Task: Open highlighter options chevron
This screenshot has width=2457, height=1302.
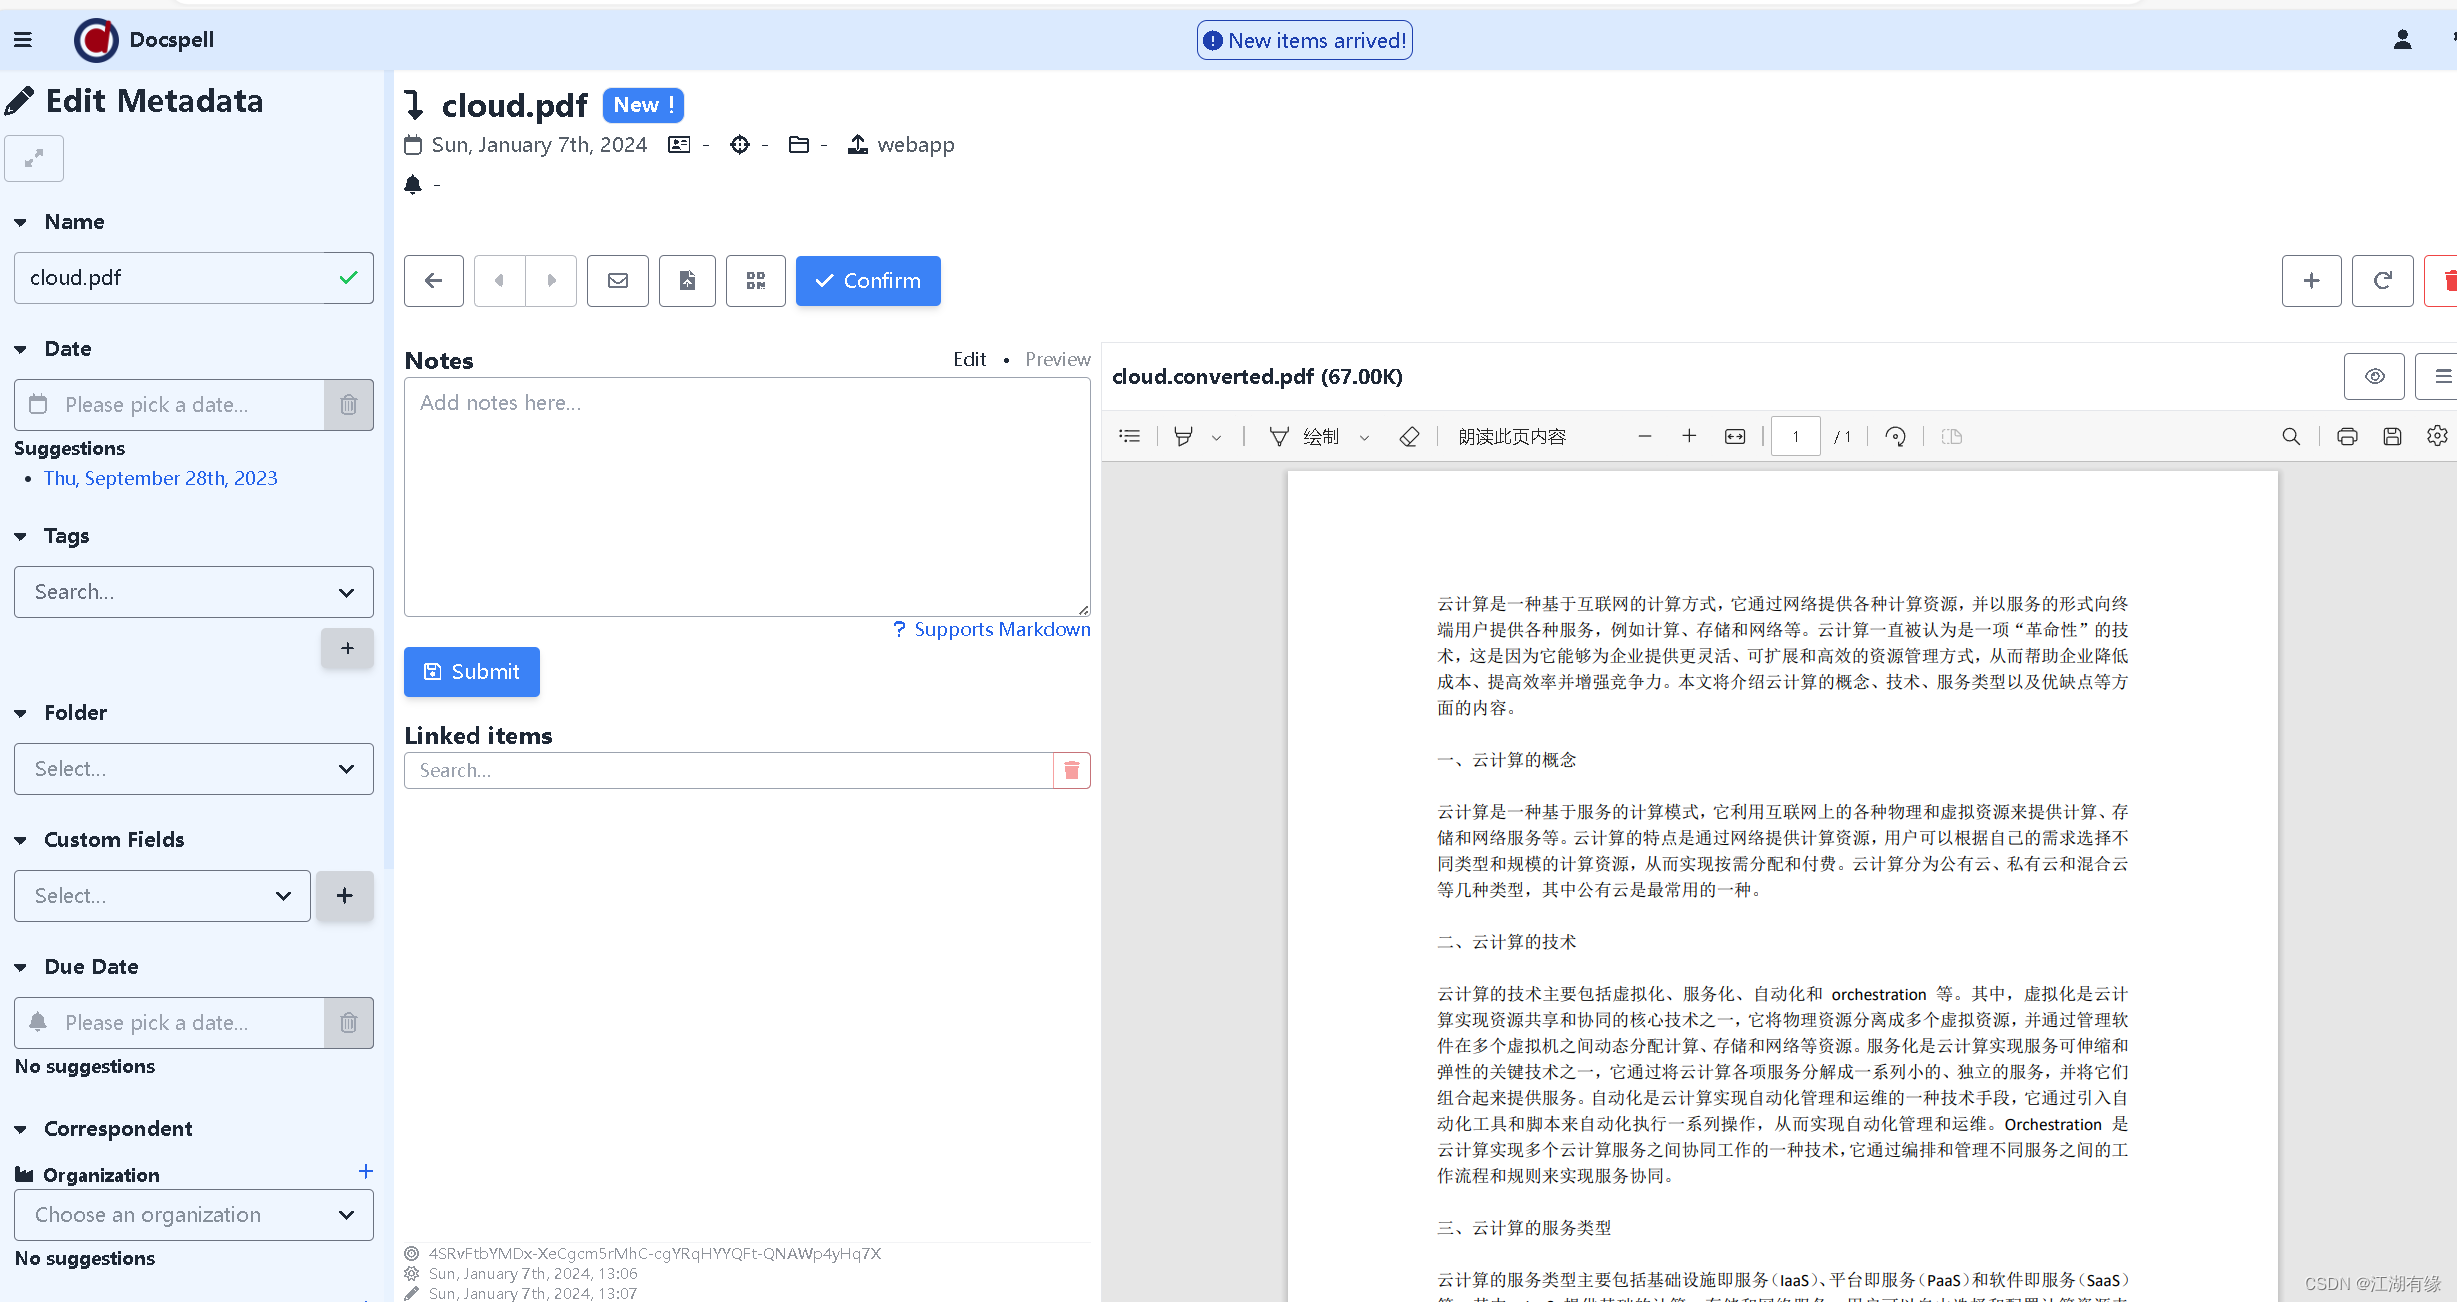Action: tap(1216, 438)
